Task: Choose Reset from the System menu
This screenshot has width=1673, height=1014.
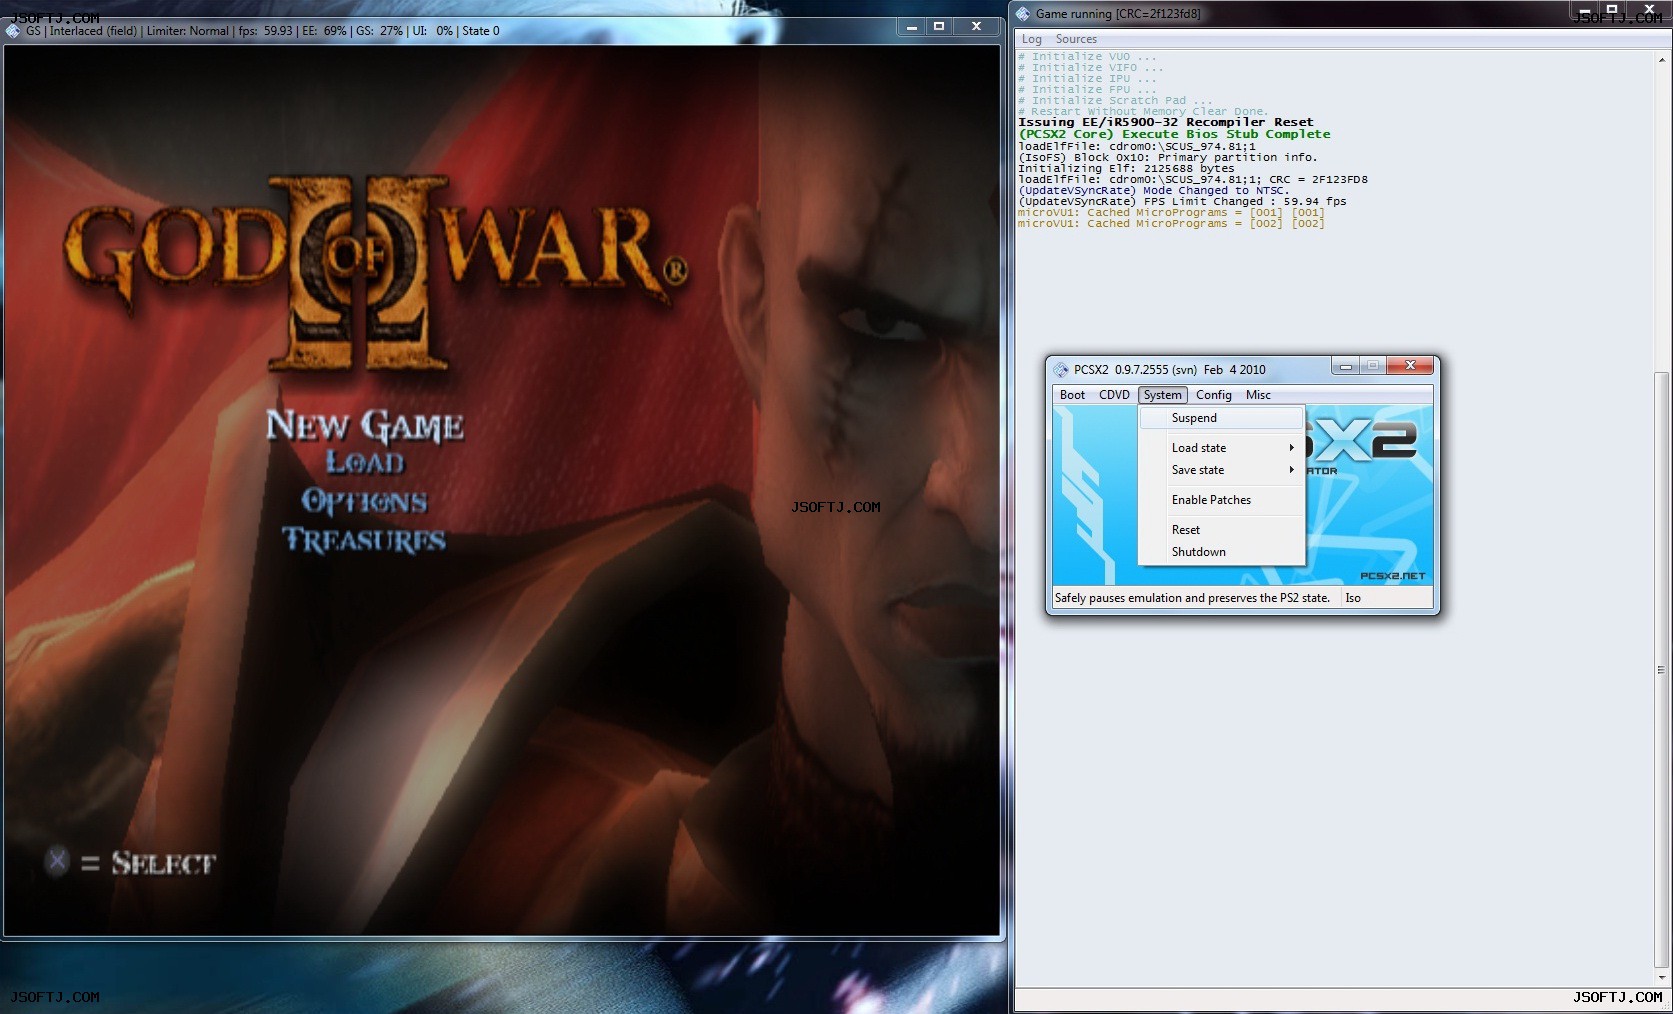Action: [1222, 530]
